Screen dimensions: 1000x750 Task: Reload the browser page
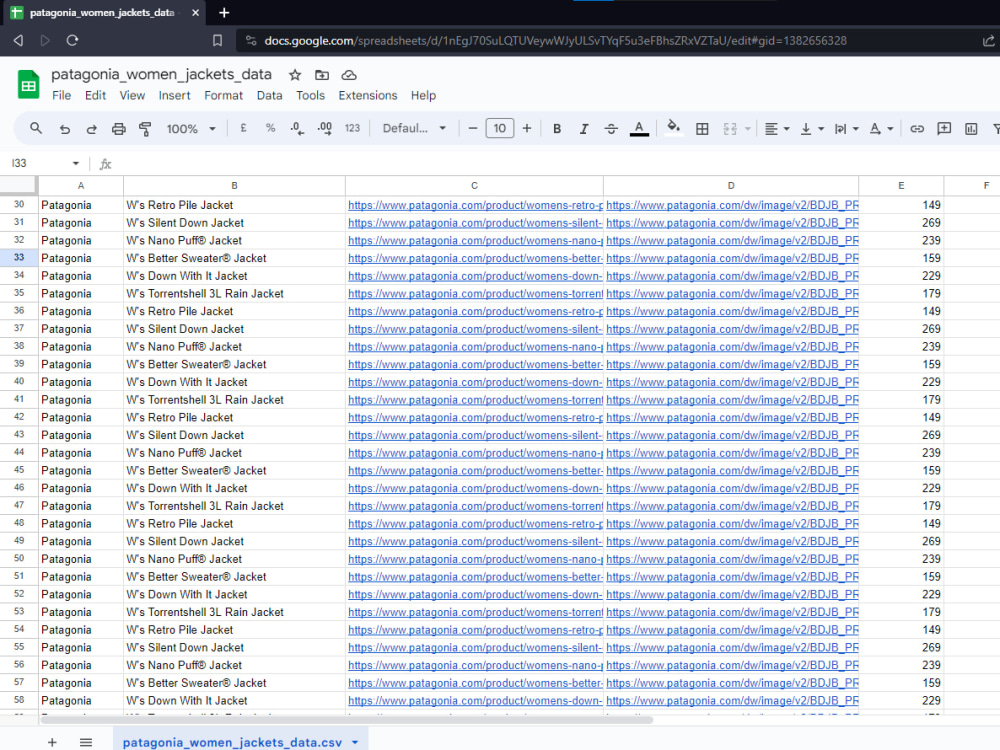tap(72, 40)
